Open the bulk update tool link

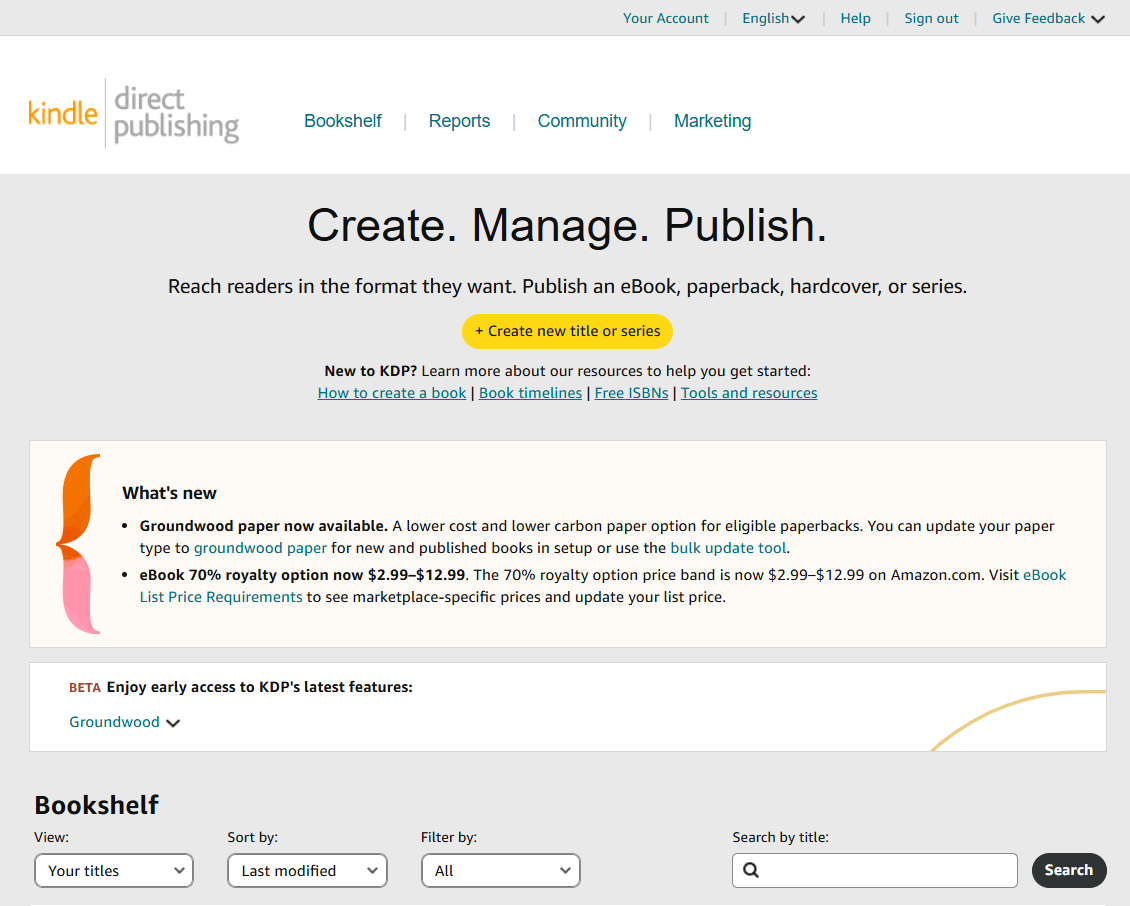click(728, 548)
